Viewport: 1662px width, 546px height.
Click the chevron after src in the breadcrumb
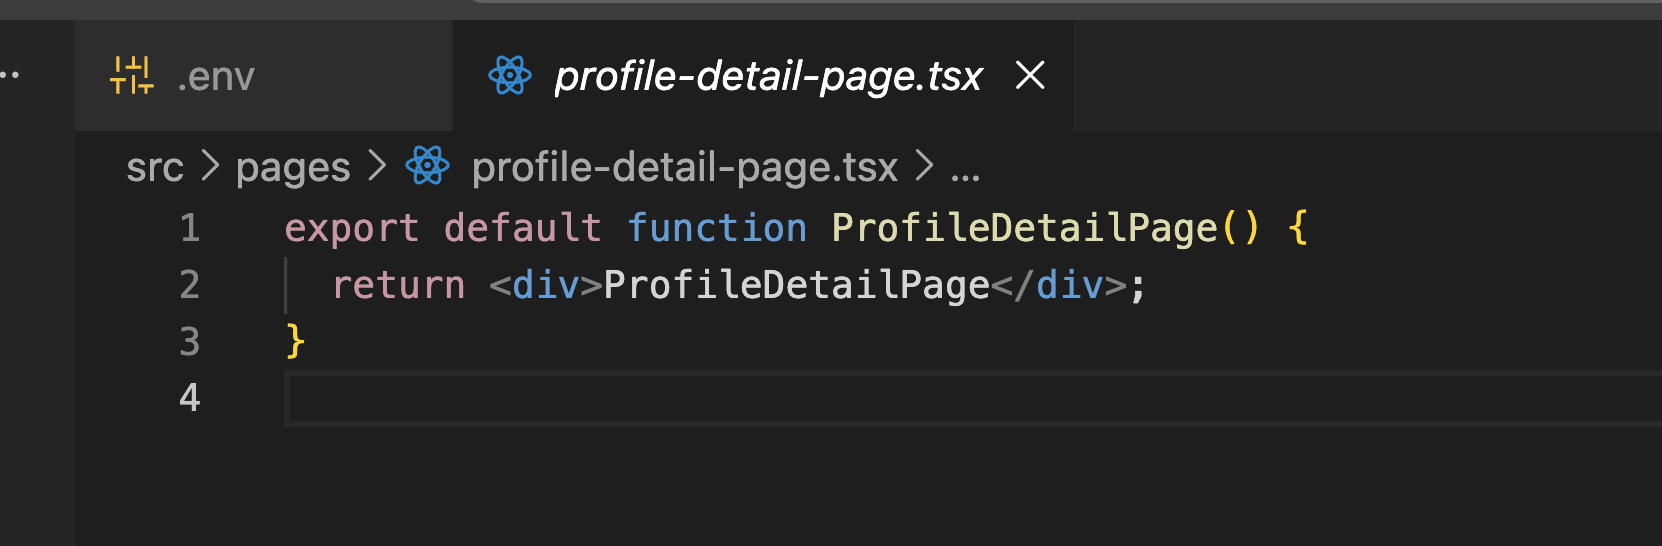click(210, 167)
